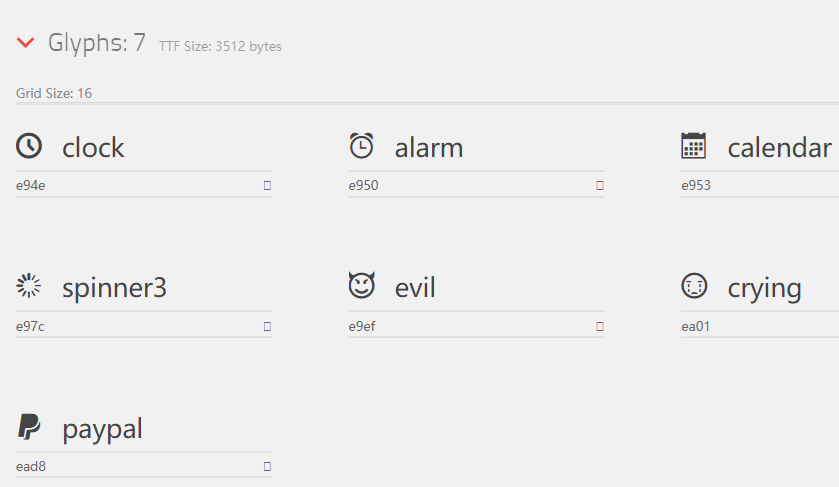Viewport: 839px width, 487px height.
Task: Click the ead8 code field for paypal
Action: click(x=130, y=466)
